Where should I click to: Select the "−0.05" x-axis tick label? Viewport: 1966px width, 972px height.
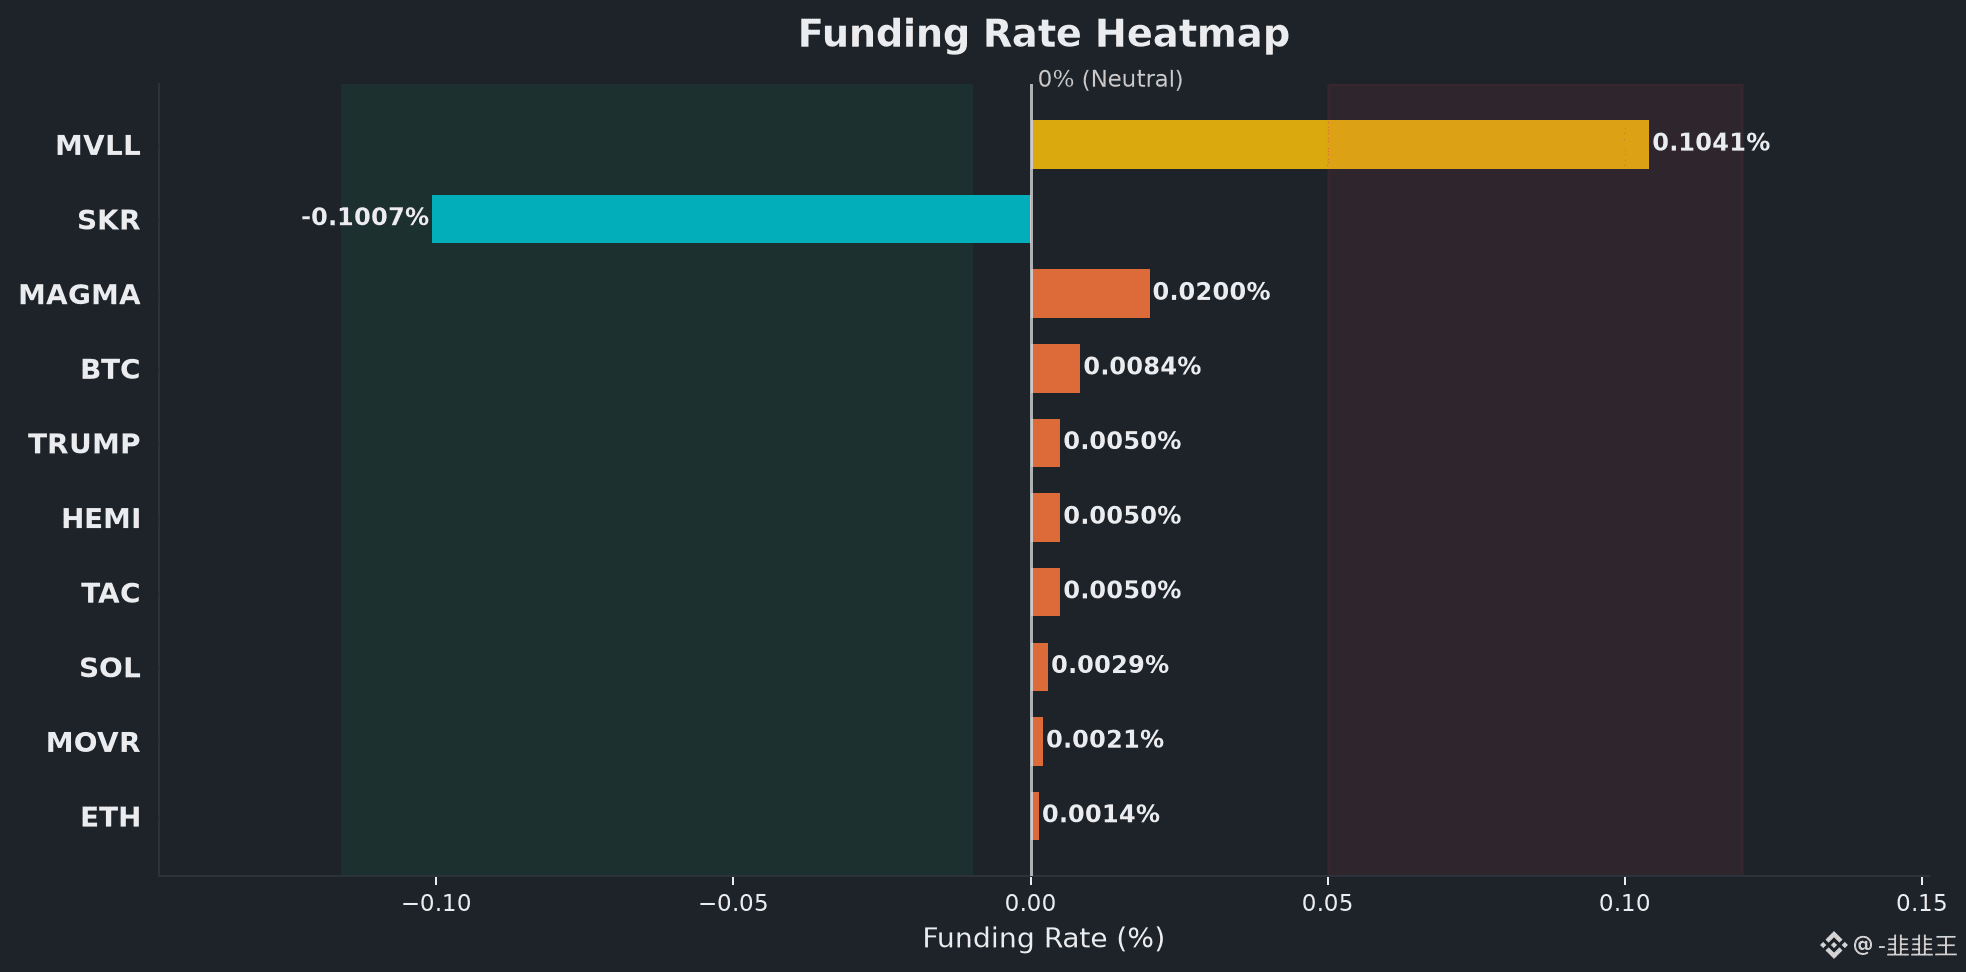733,904
